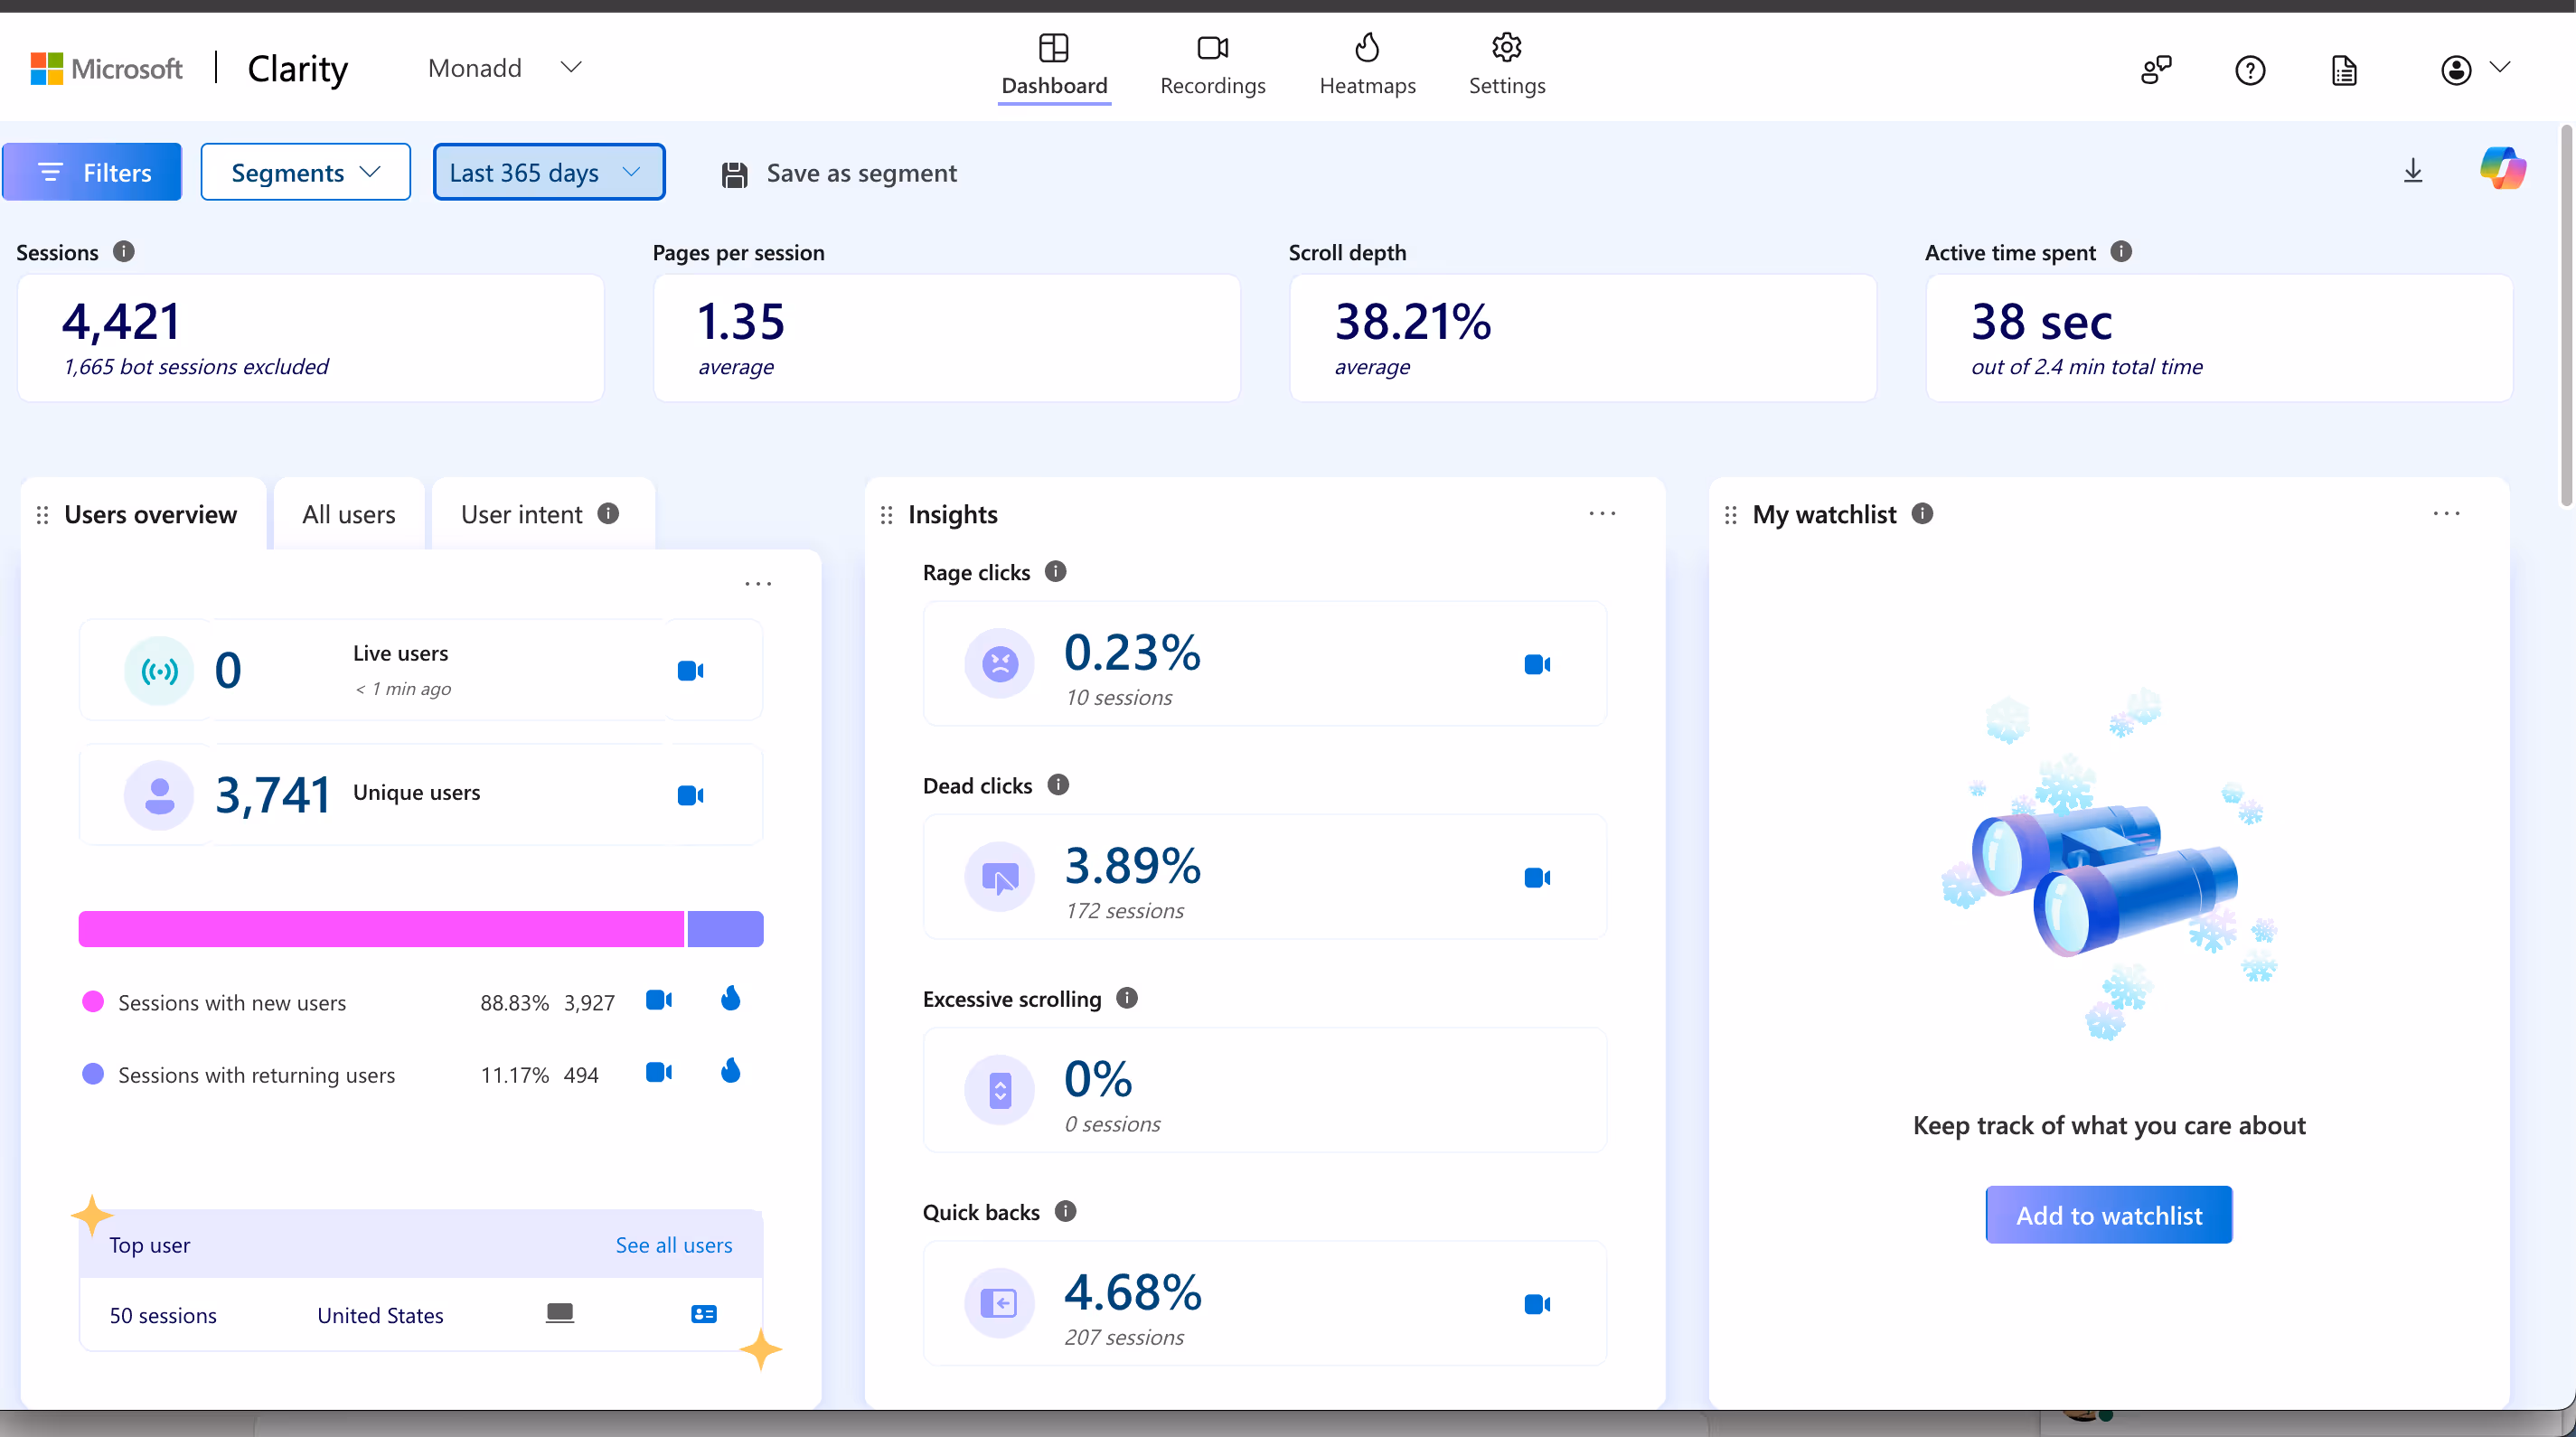Open the share team icon in header
This screenshot has width=2576, height=1437.
2156,70
